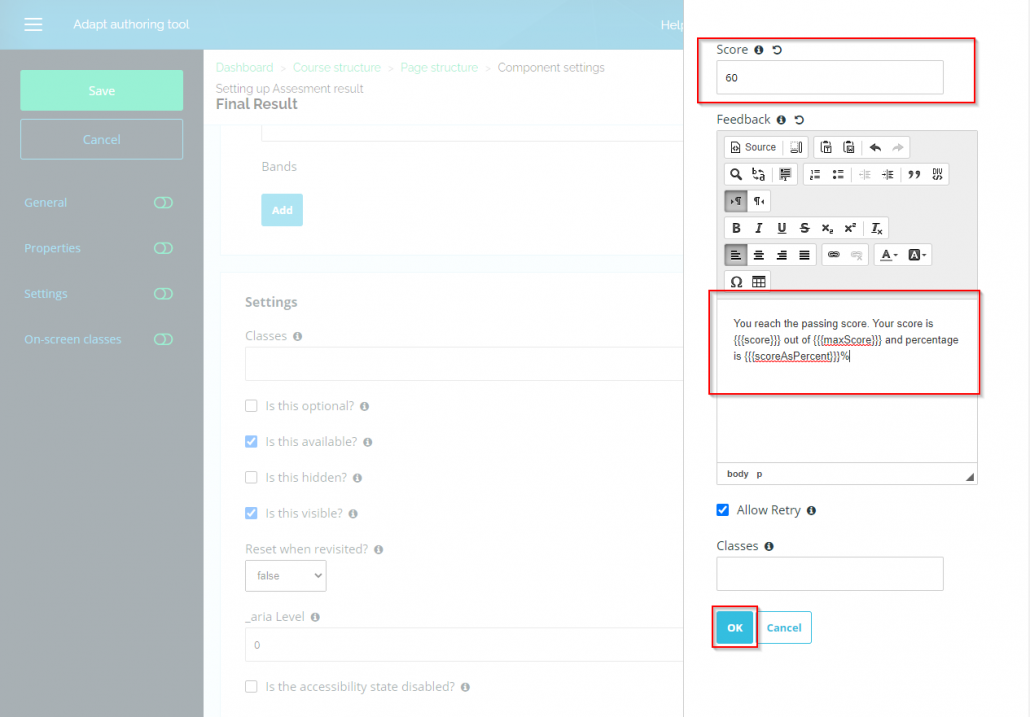Open the 'Reset when revisited?' dropdown
This screenshot has width=1030, height=717.
(x=285, y=575)
